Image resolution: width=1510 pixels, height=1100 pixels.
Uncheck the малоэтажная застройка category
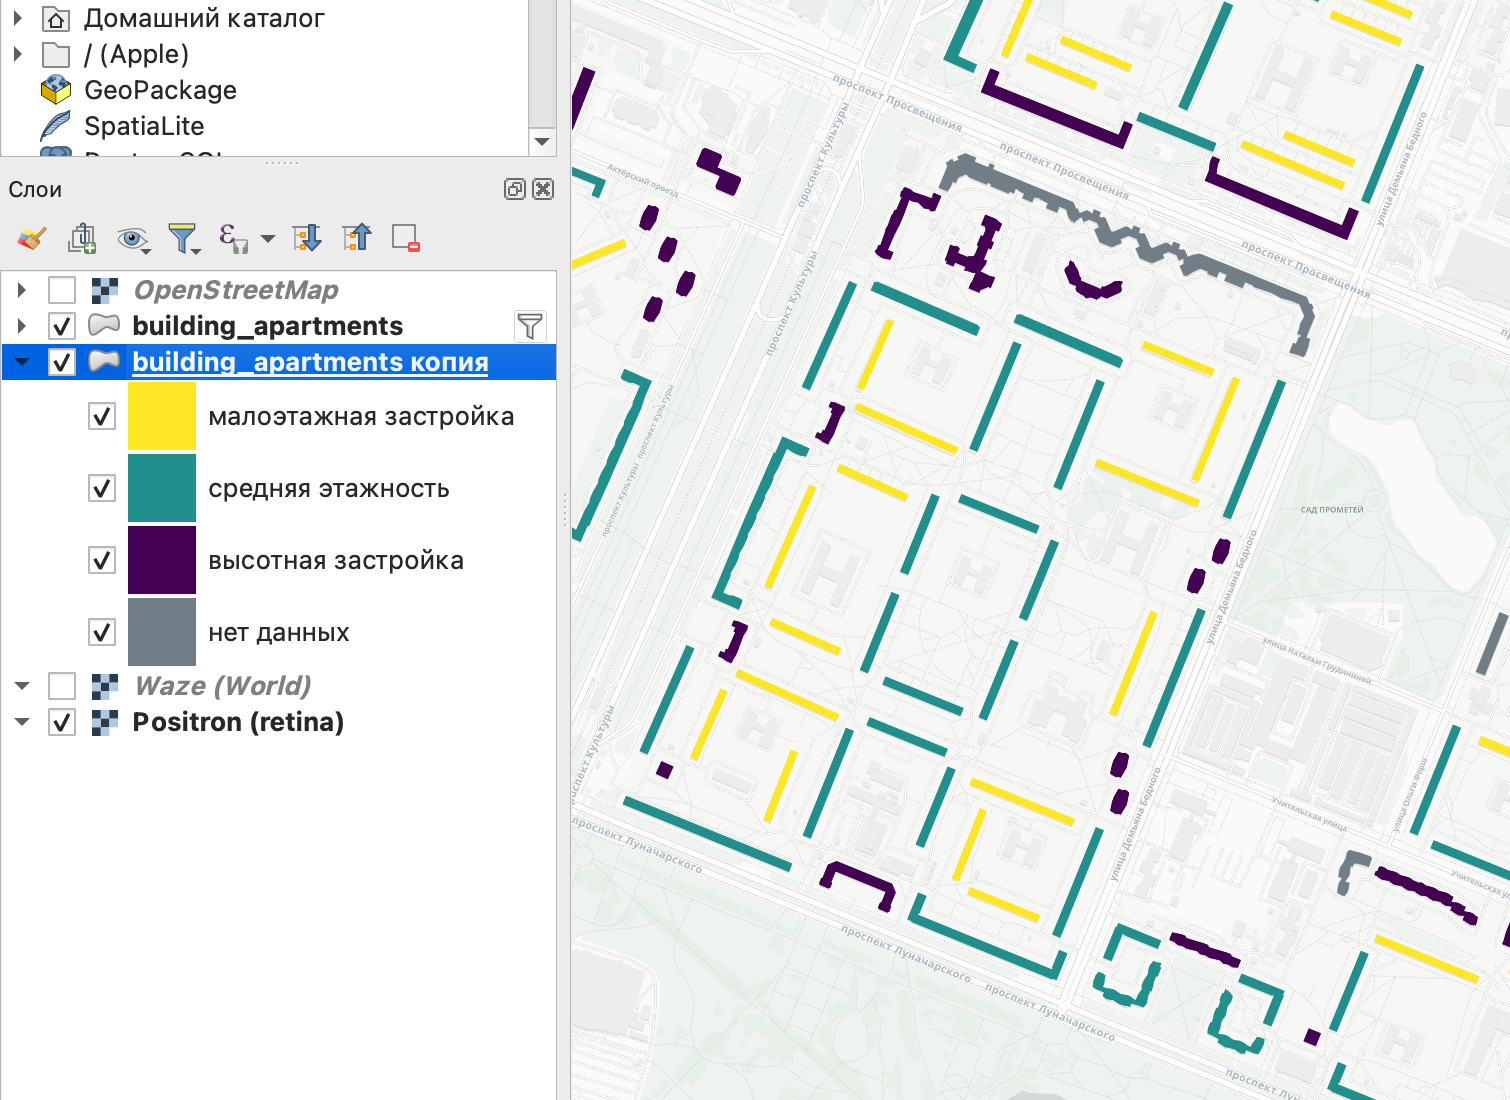102,416
